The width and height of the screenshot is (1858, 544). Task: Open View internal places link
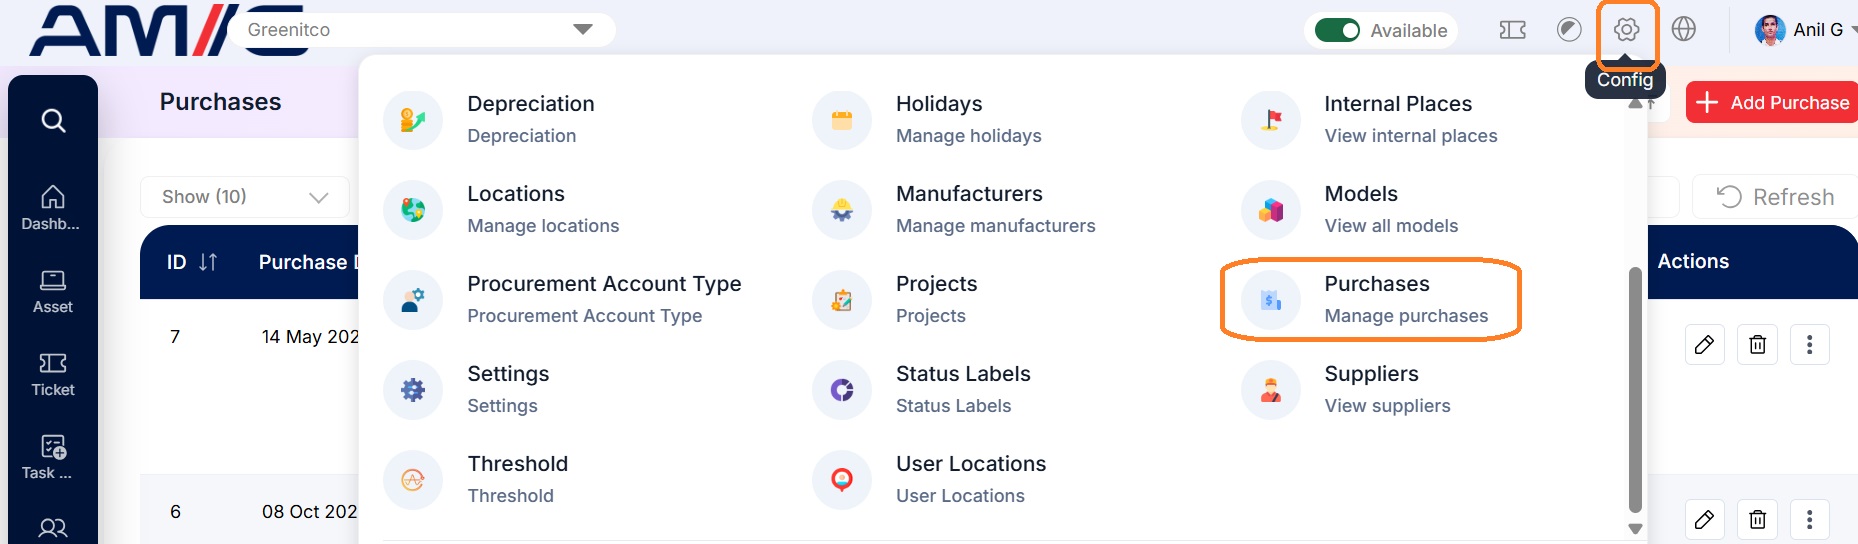(1411, 136)
